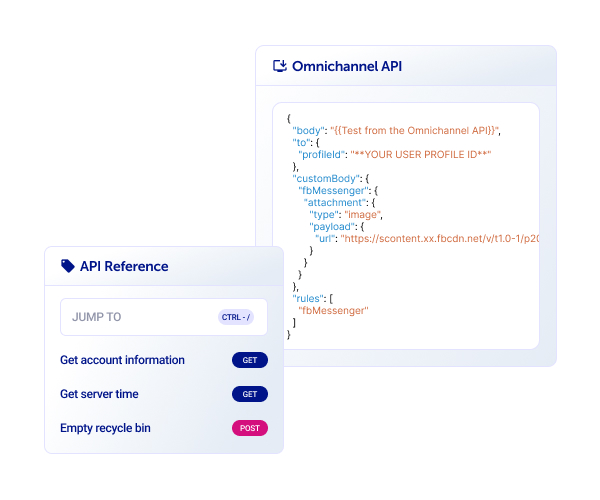Click the "rules" key in the JSON
600x500 pixels.
click(x=308, y=299)
